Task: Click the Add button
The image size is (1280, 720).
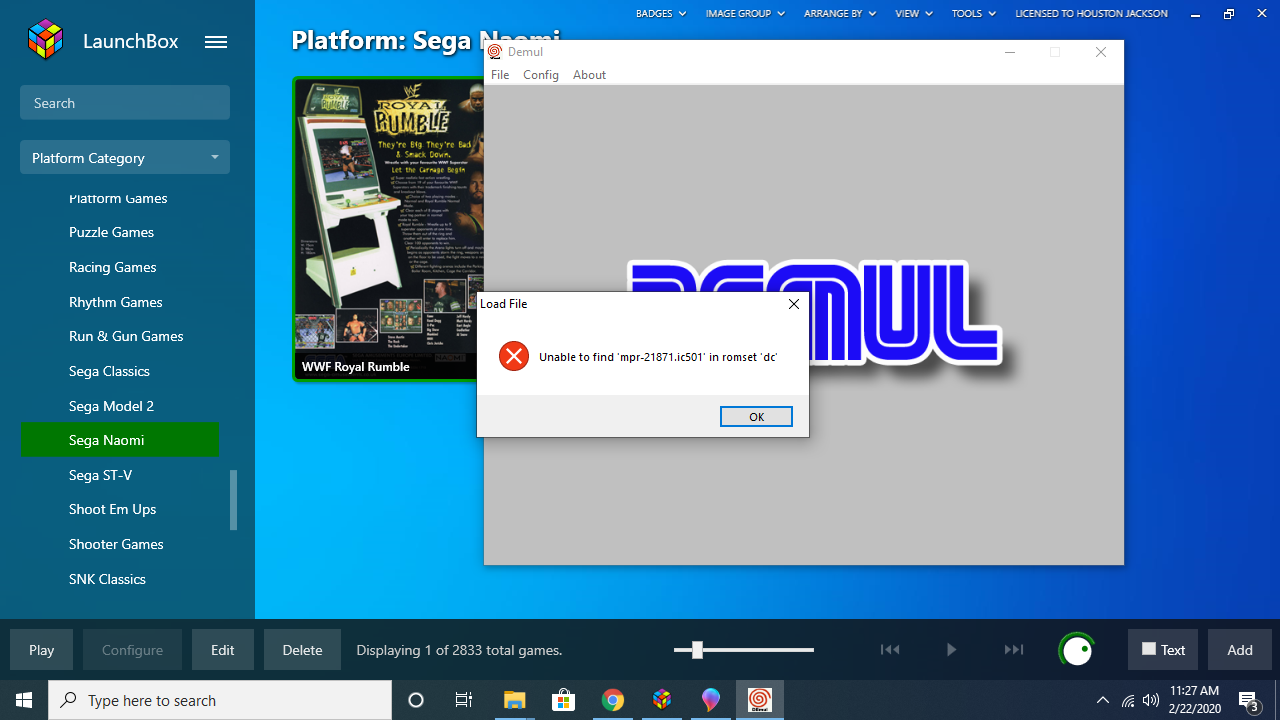Action: (x=1240, y=650)
